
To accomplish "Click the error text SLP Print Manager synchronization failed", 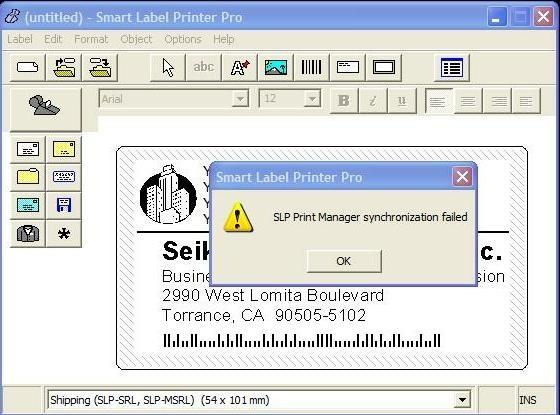I will click(370, 217).
